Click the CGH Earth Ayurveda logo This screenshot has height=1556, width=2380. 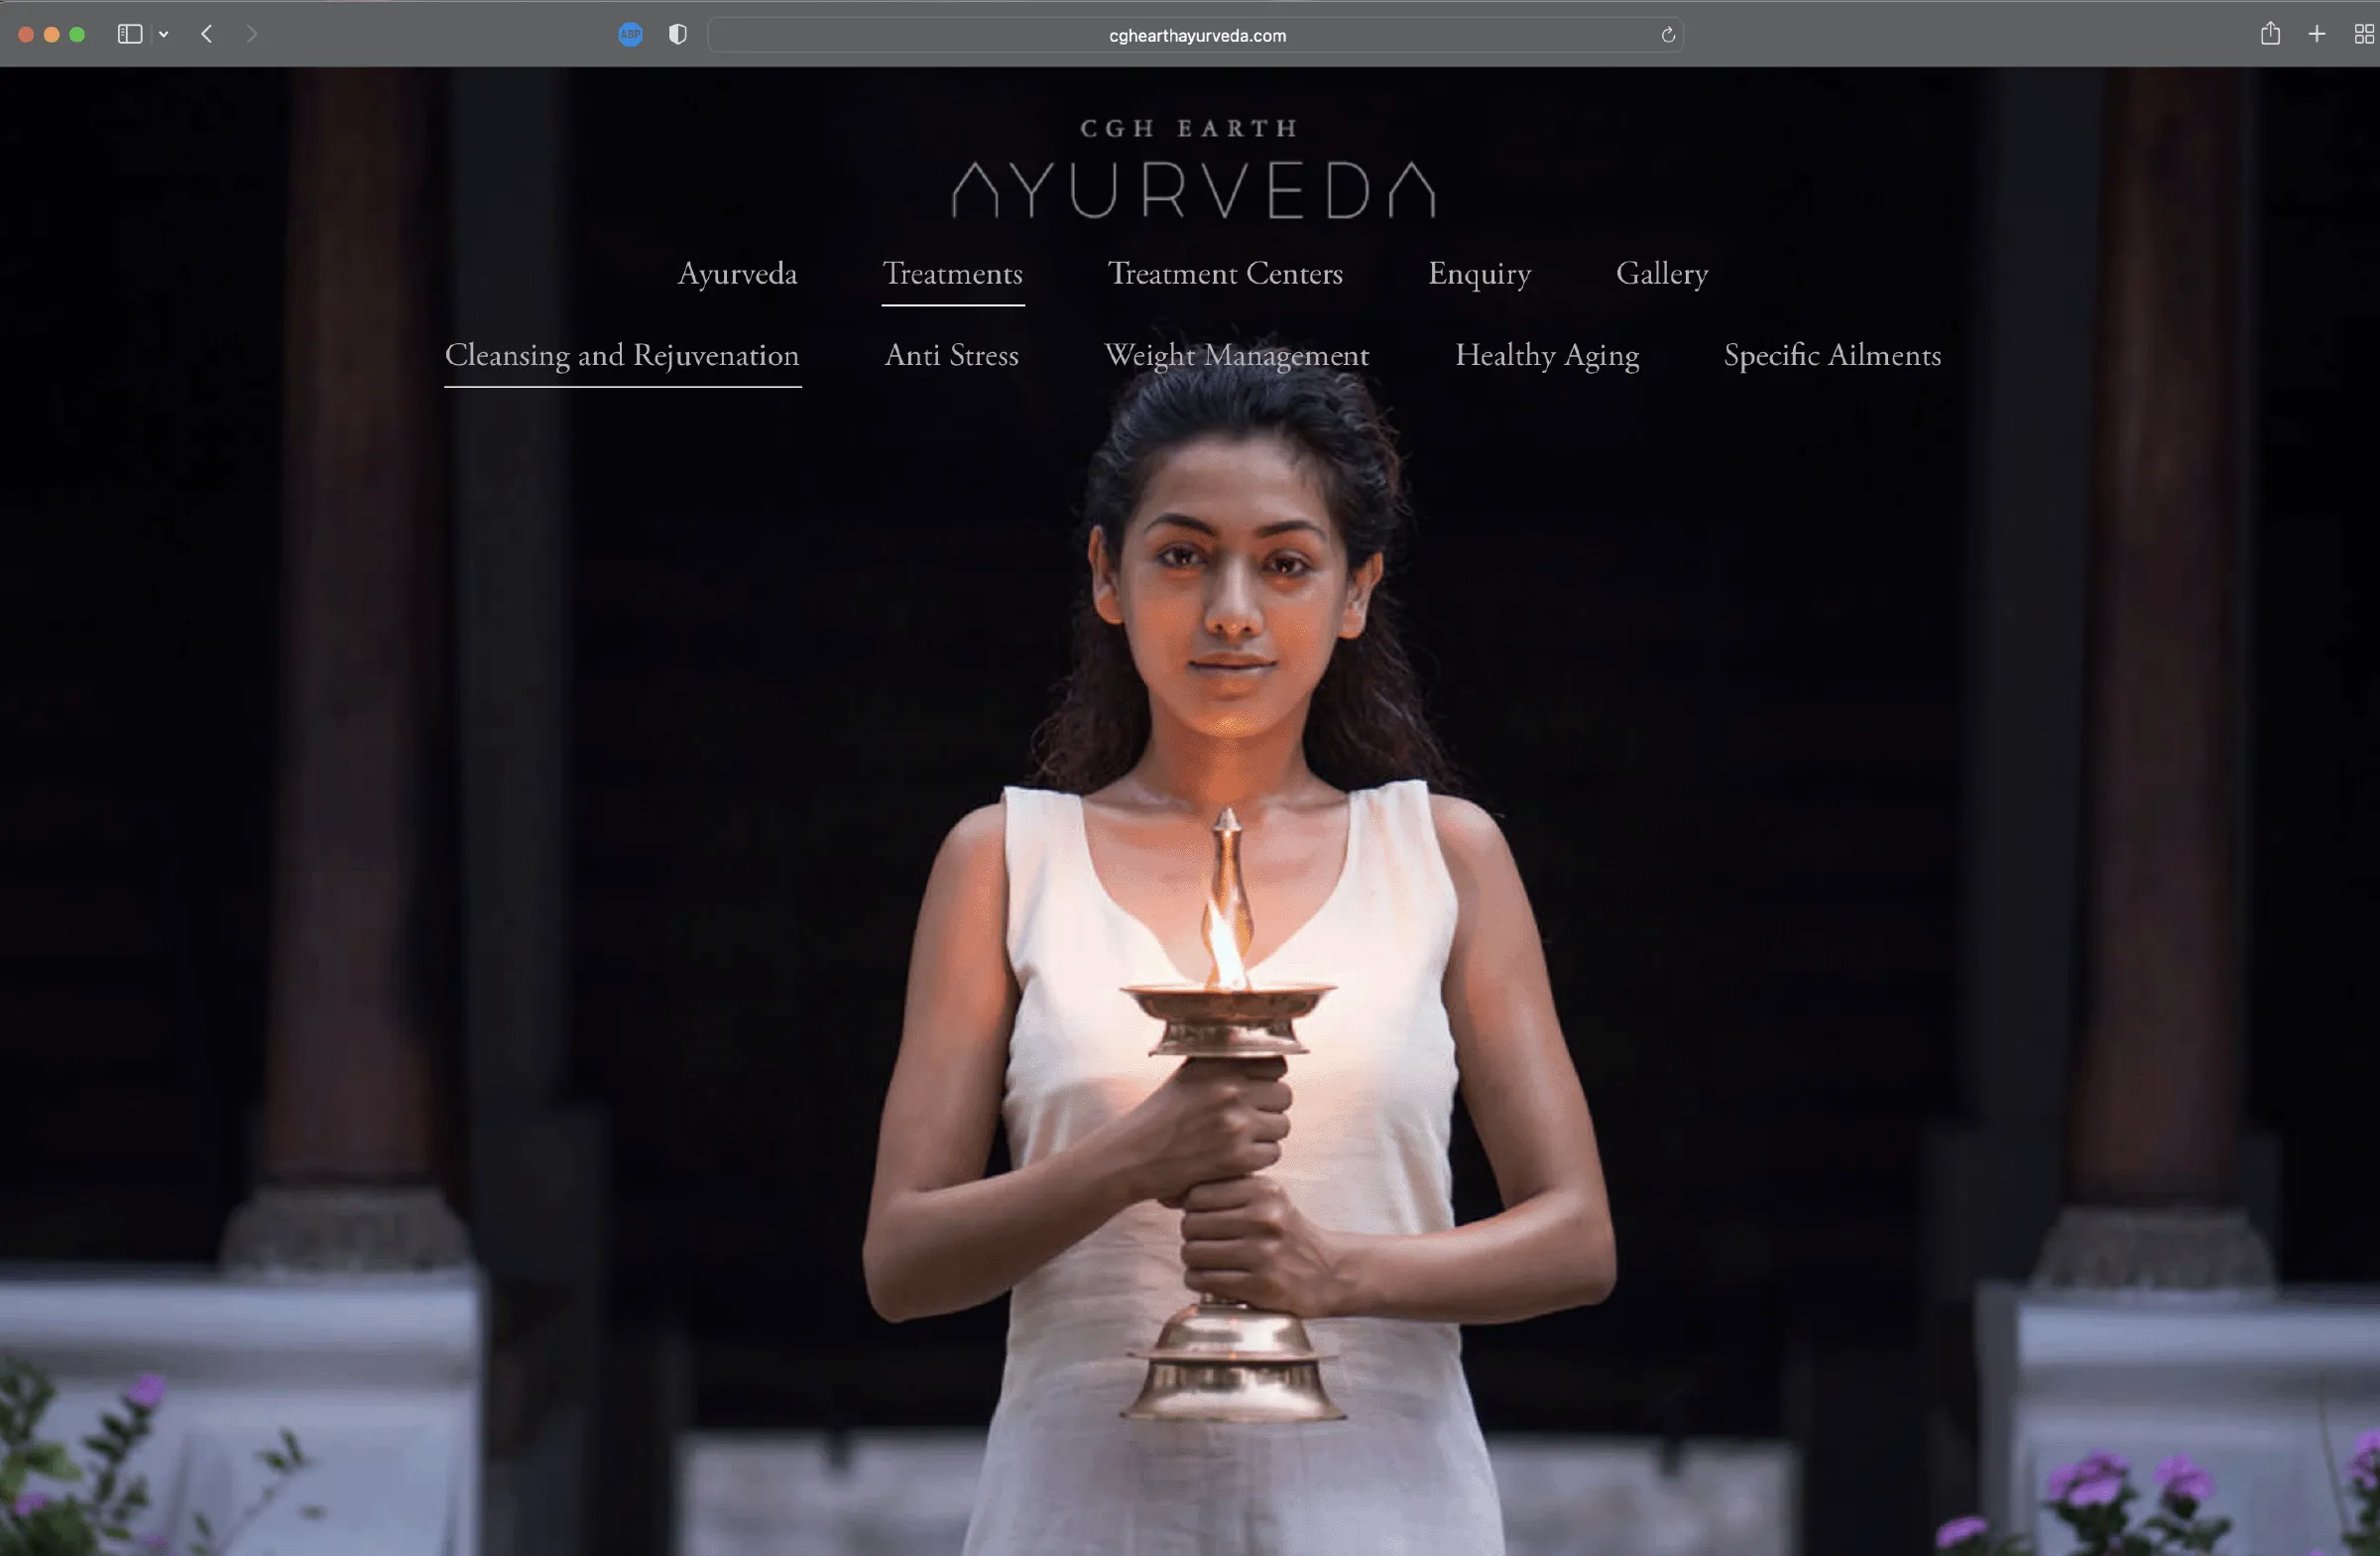[1193, 168]
